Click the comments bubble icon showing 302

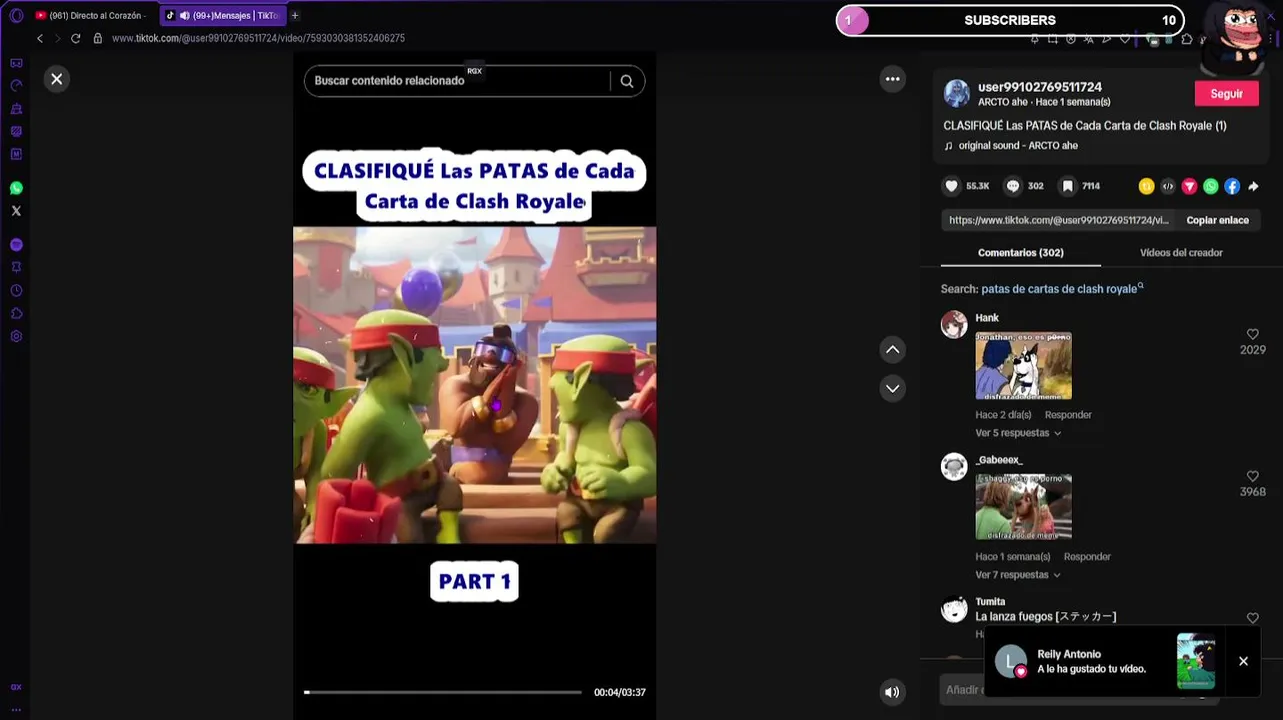pos(1012,186)
